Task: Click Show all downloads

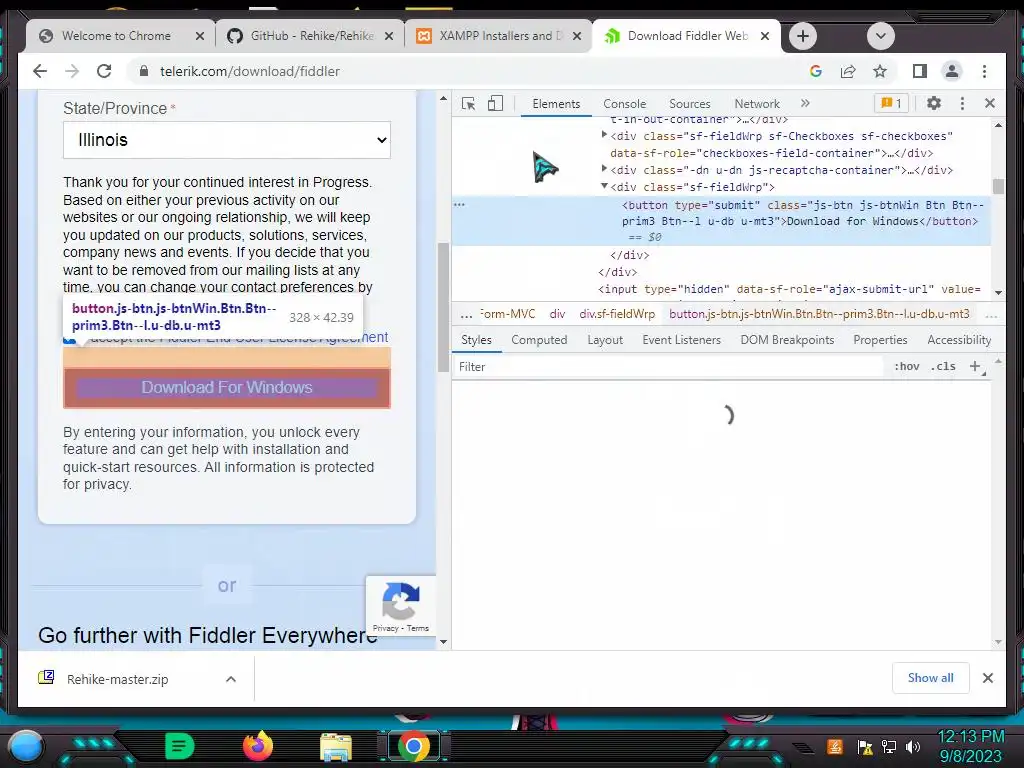Action: tap(930, 678)
